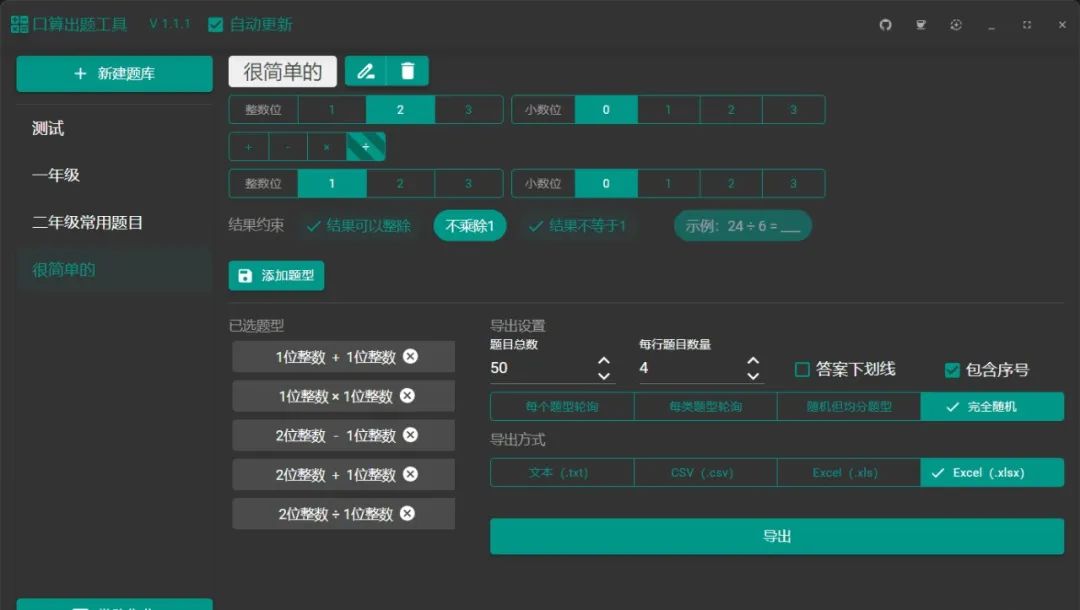Click the theme toggle icon in title bar
The image size is (1080, 610).
(955, 25)
